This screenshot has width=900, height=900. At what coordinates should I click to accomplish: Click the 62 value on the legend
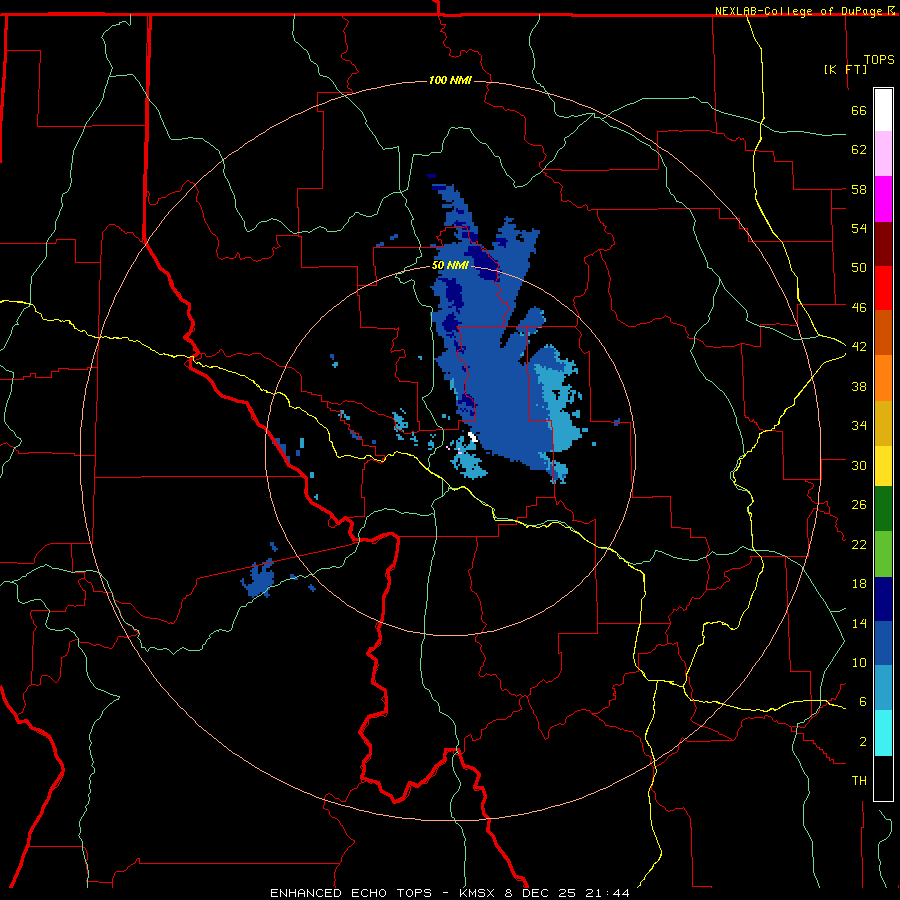click(859, 150)
